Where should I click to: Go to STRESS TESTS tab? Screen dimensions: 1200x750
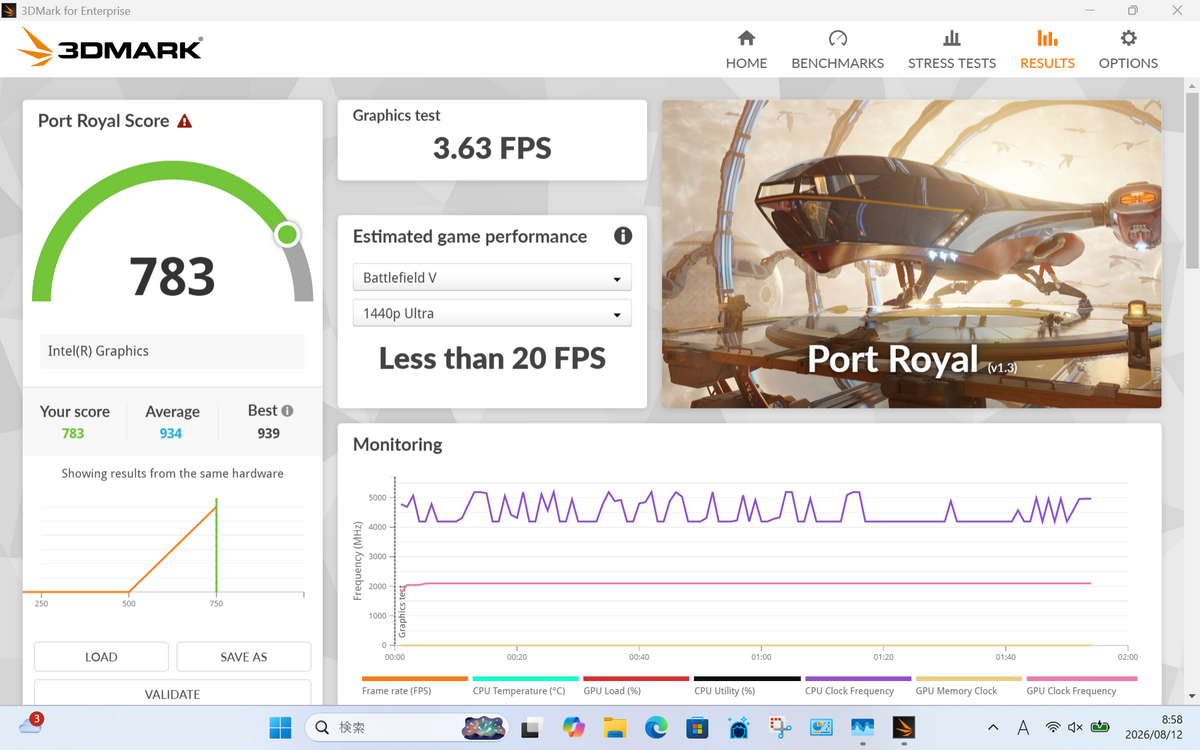coord(951,50)
